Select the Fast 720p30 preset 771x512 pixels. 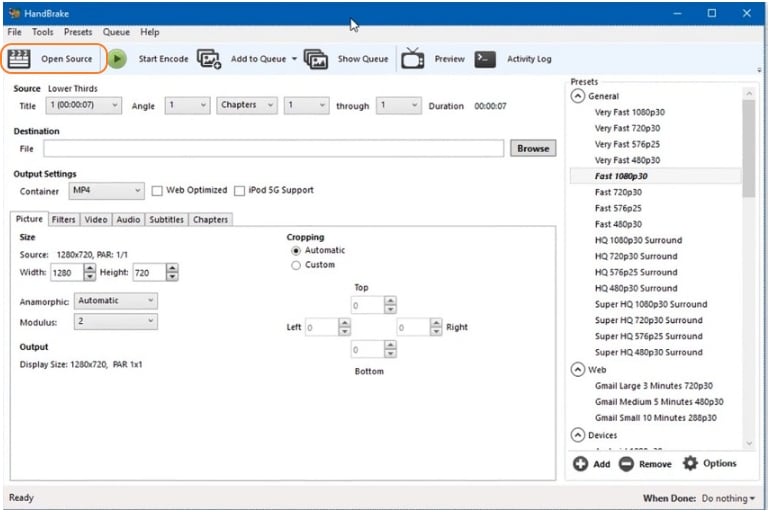[x=618, y=192]
